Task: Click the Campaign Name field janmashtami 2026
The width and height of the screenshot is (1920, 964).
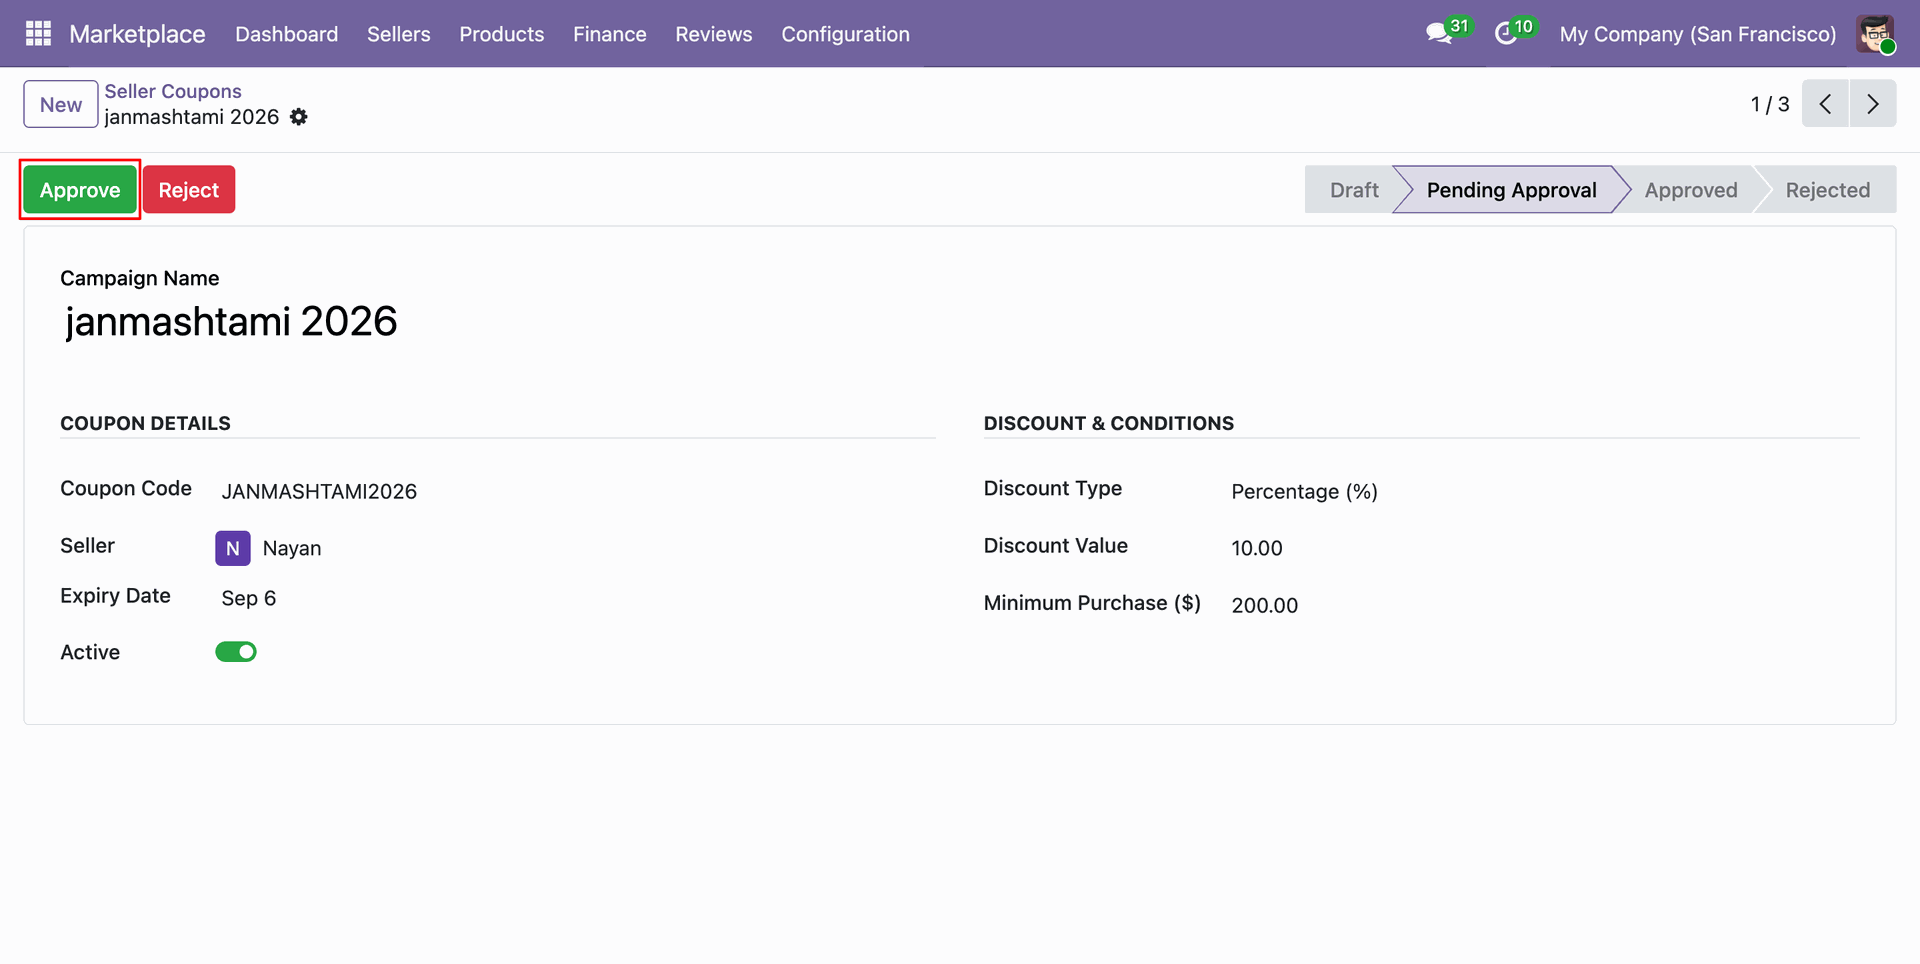Action: (x=231, y=322)
